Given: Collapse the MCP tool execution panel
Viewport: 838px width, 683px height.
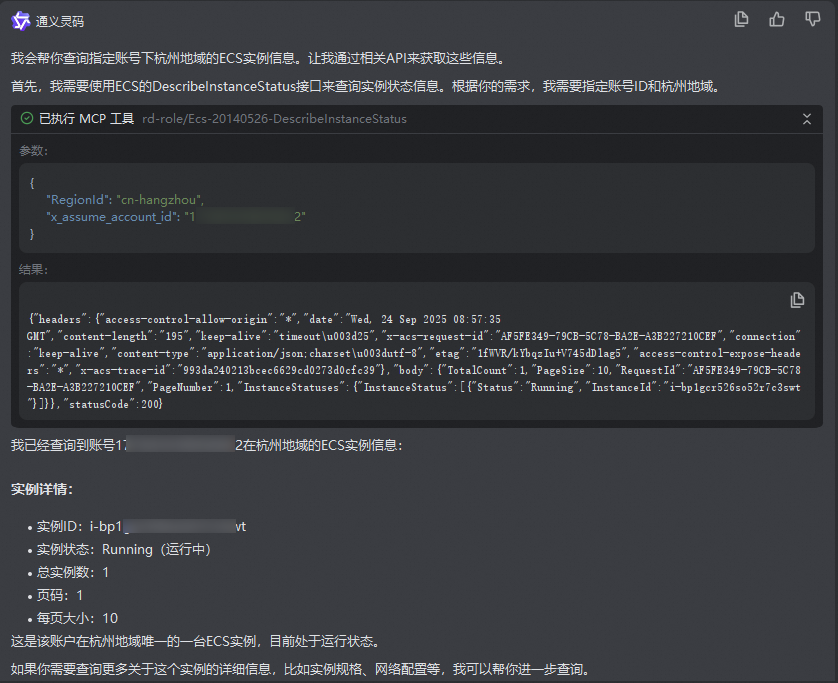Looking at the screenshot, I should (x=807, y=119).
